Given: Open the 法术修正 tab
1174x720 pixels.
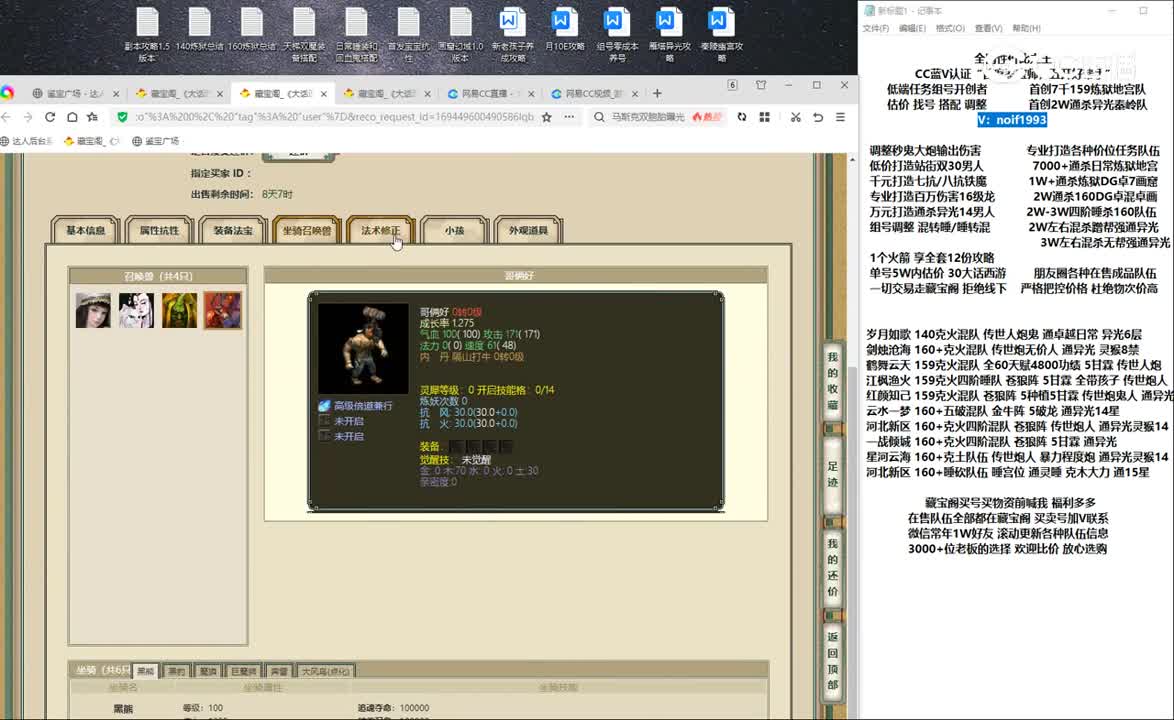Looking at the screenshot, I should [x=380, y=231].
